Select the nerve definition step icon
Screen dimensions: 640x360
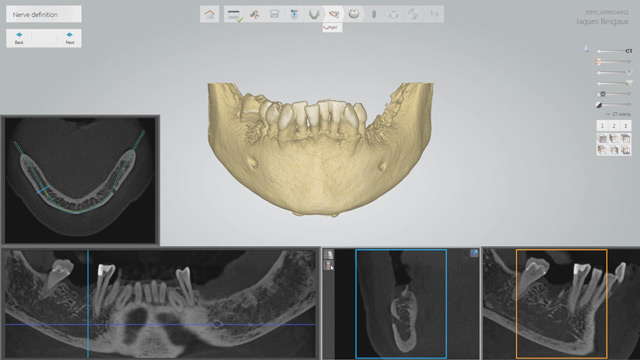[333, 15]
